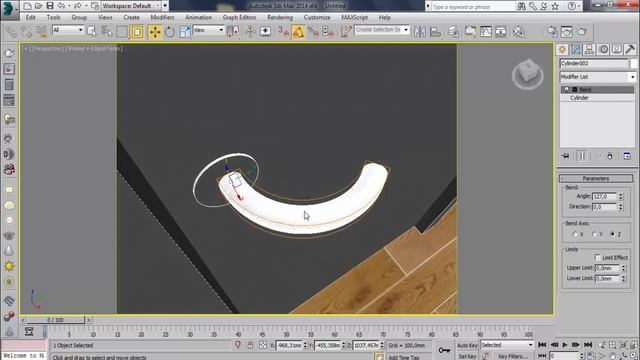Viewport: 640px width, 360px height.
Task: Click the Key Filters button
Action: click(x=512, y=356)
